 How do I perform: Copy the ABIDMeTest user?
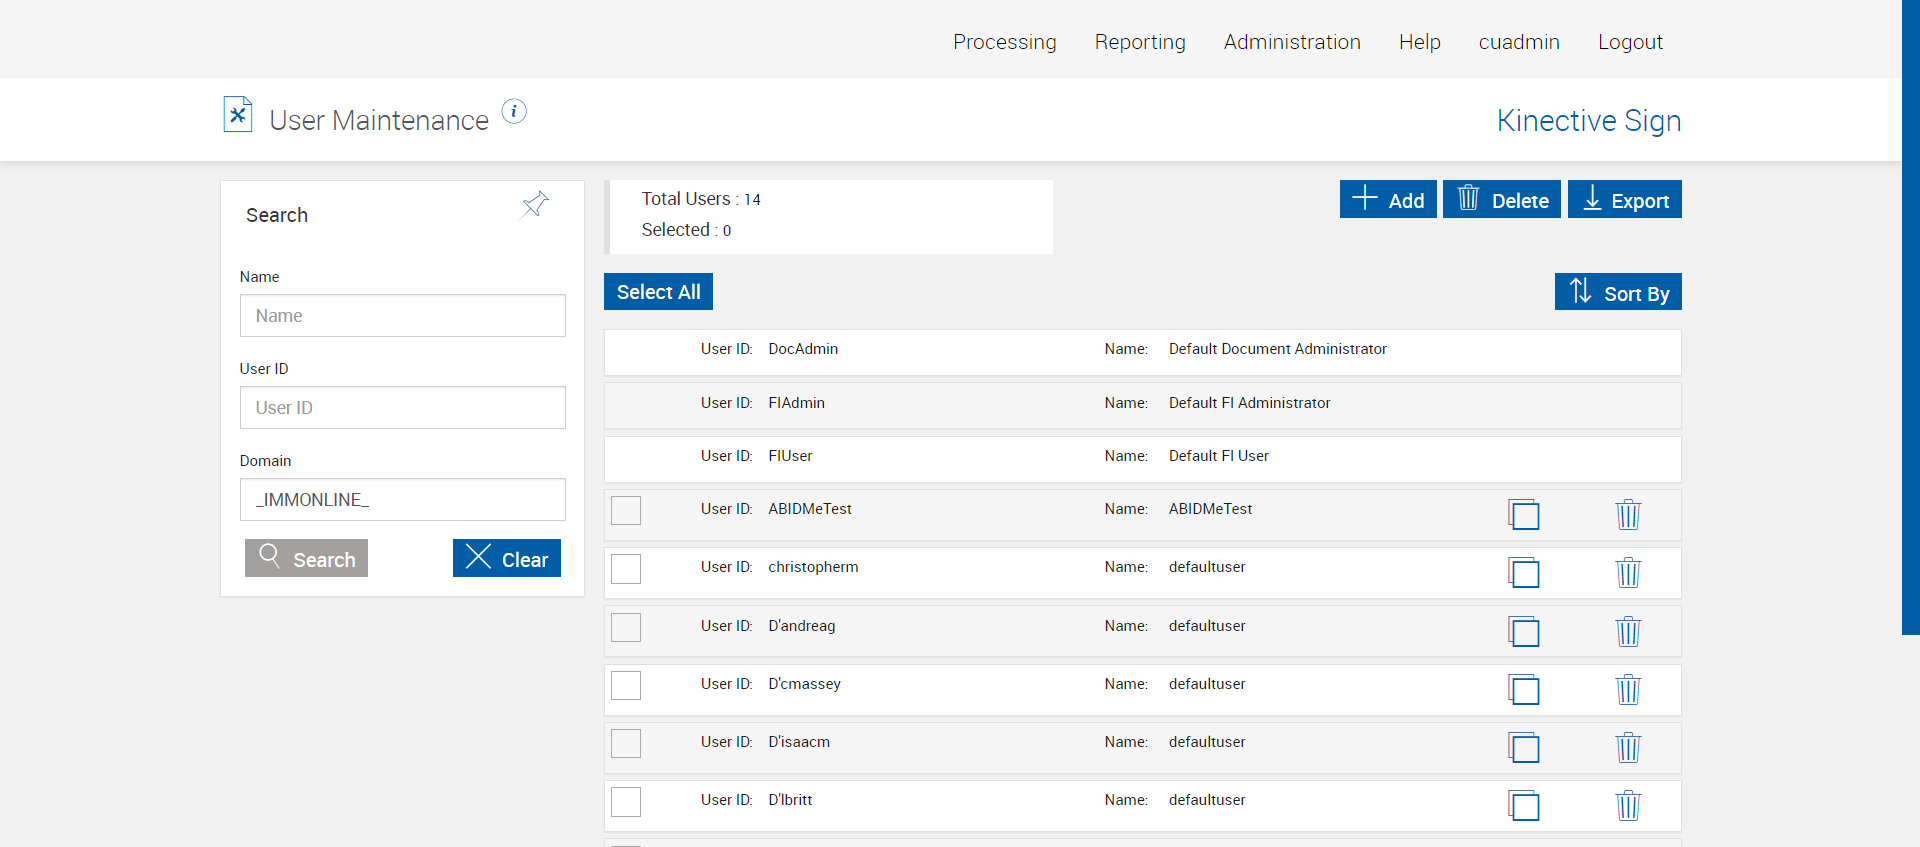click(x=1524, y=515)
